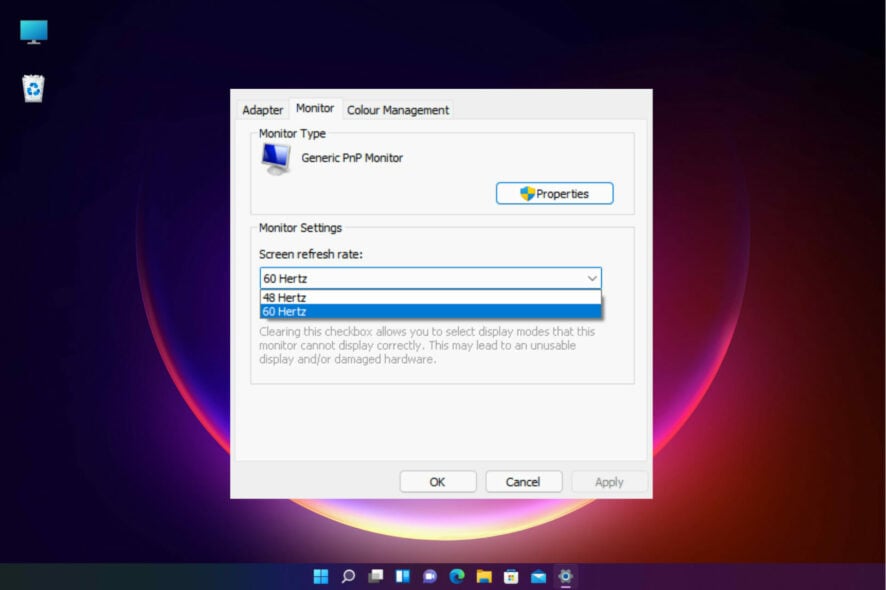This screenshot has height=590, width=886.
Task: Choose 60 Hertz from the list
Action: [430, 311]
